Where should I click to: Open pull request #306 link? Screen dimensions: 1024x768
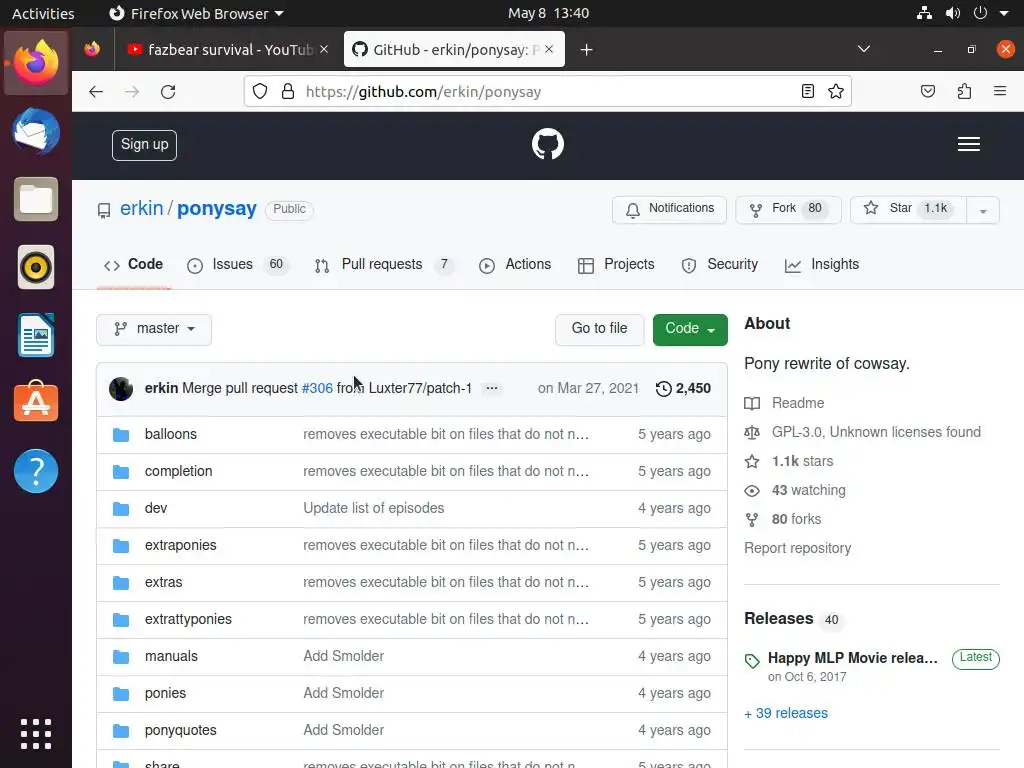coord(317,389)
